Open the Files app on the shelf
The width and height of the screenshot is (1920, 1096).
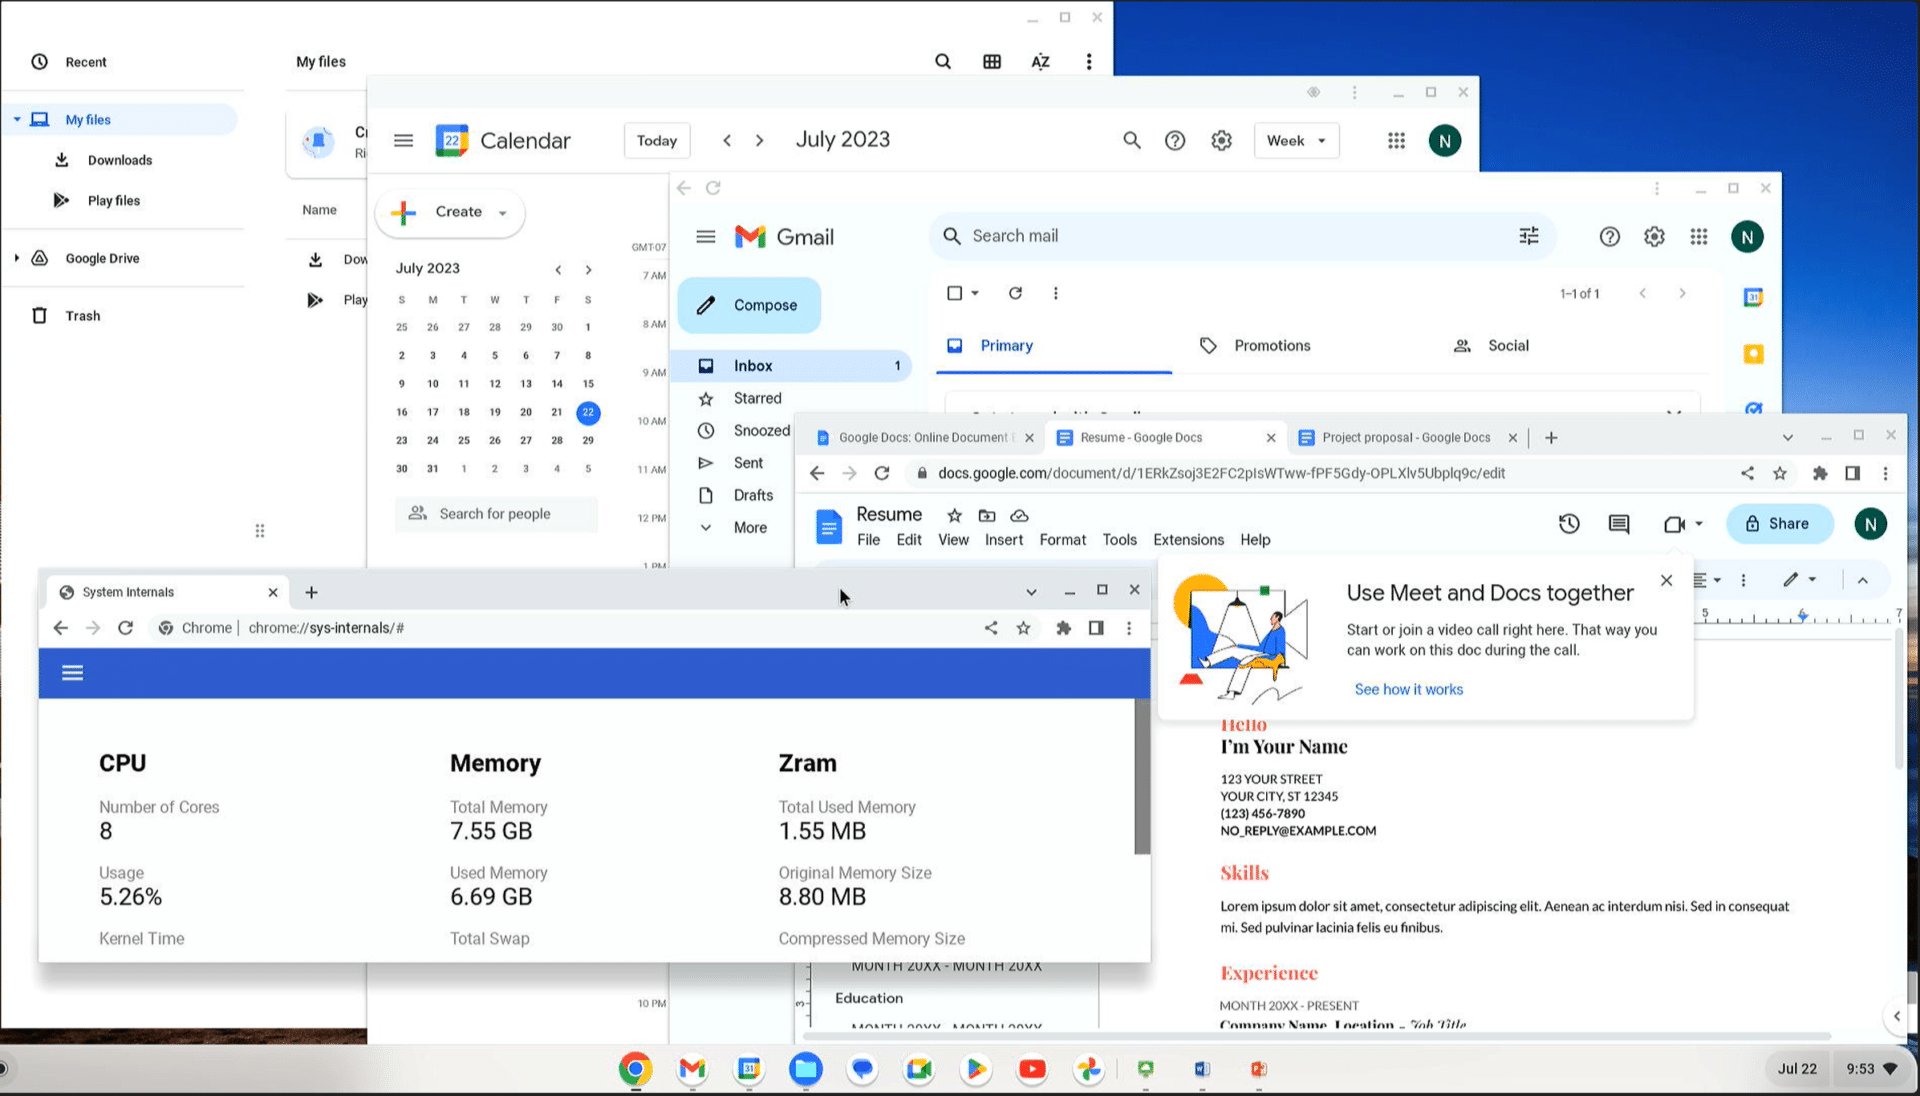tap(805, 1069)
